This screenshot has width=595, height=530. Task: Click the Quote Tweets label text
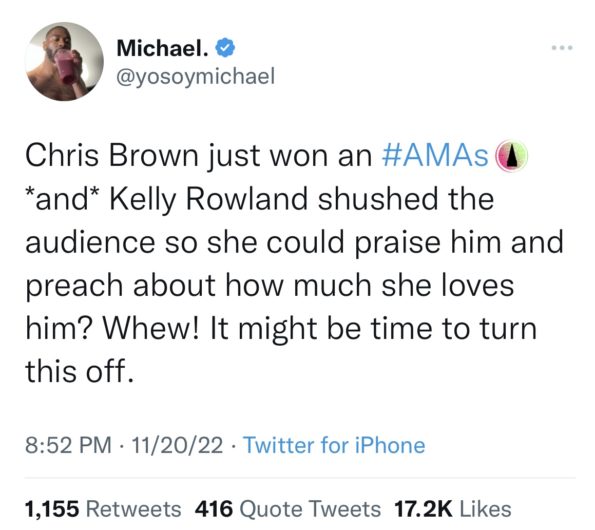tap(310, 509)
